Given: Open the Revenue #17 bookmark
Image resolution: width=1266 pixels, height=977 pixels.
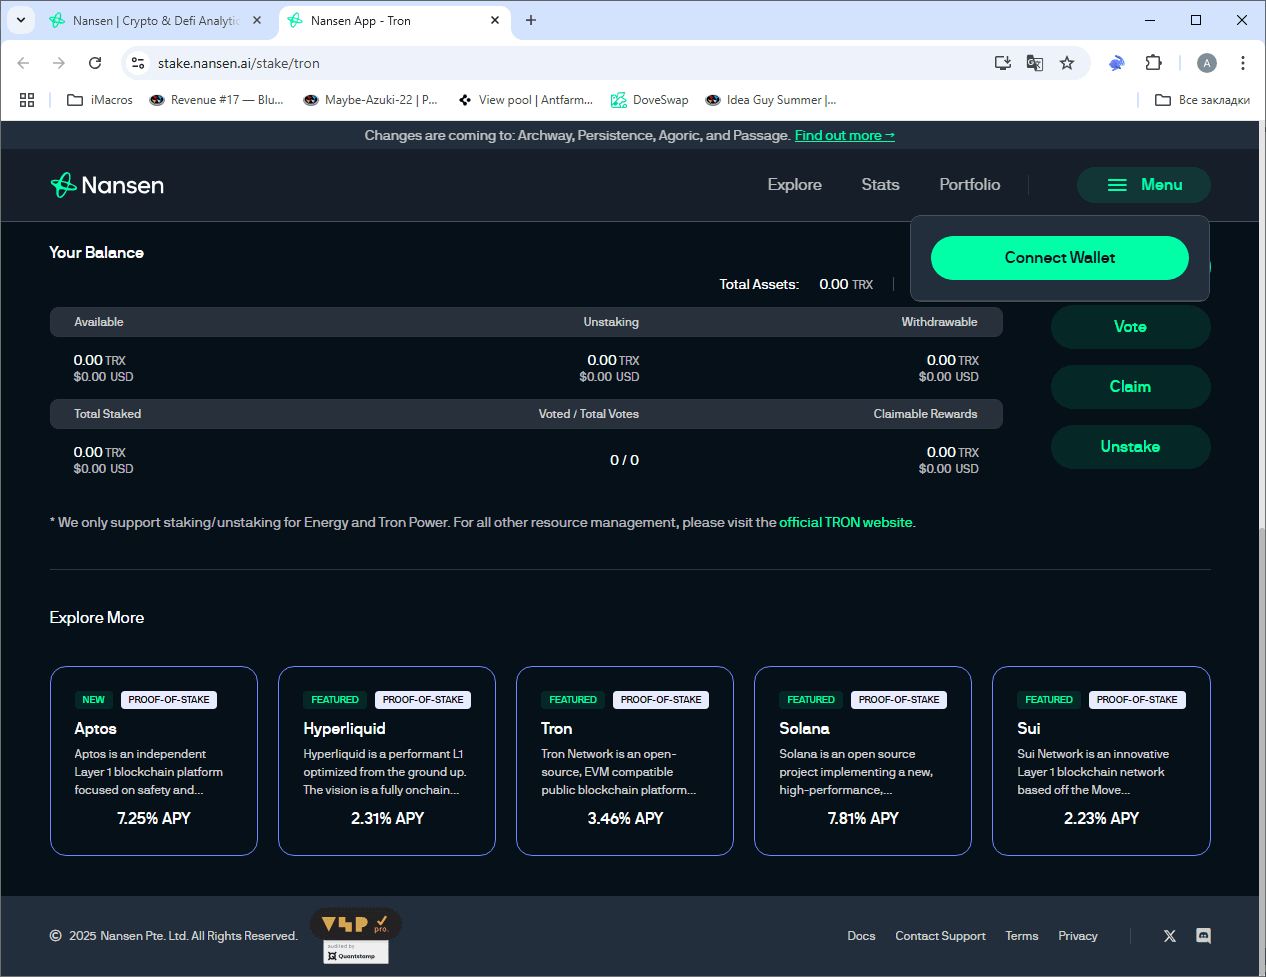Looking at the screenshot, I should (216, 100).
